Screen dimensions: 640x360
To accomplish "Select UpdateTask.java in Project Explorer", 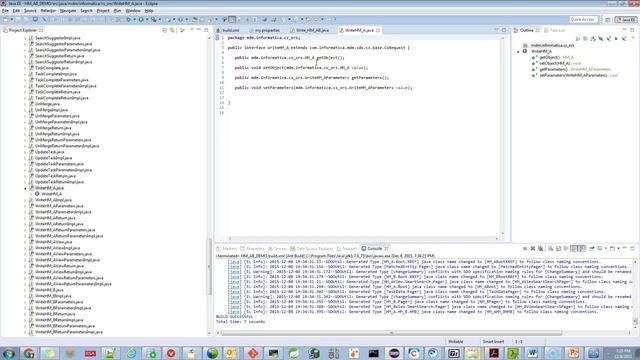I will [x=49, y=152].
